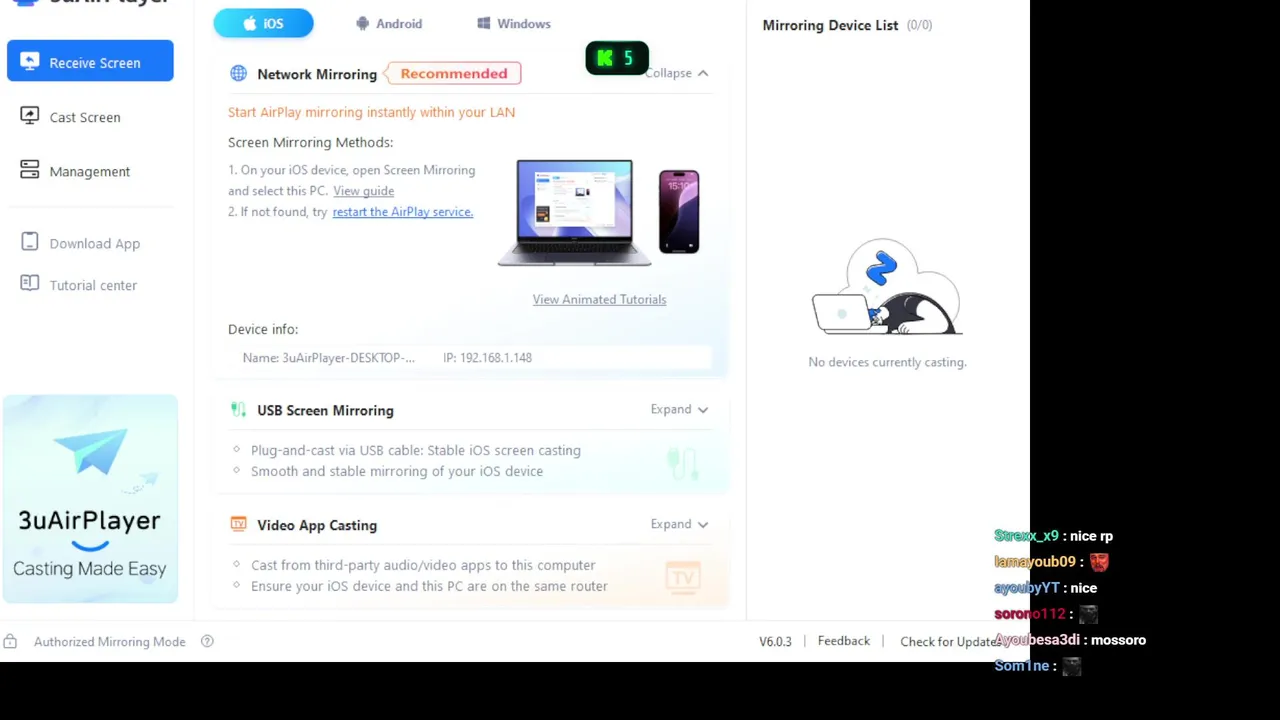Click the device Name 3uAirPlayer-DESKTOP text
The image size is (1280, 720).
click(328, 357)
